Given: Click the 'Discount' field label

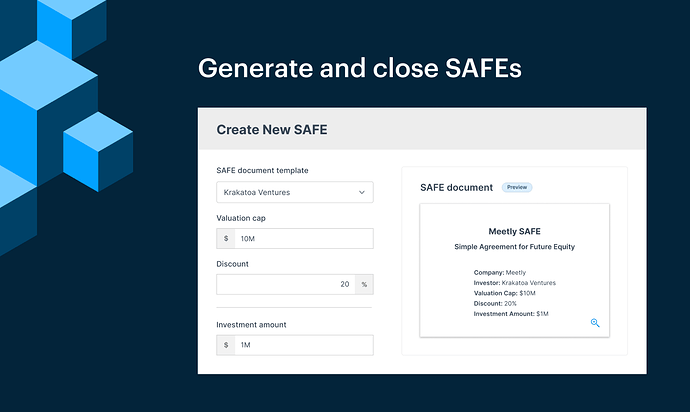Looking at the screenshot, I should point(232,264).
